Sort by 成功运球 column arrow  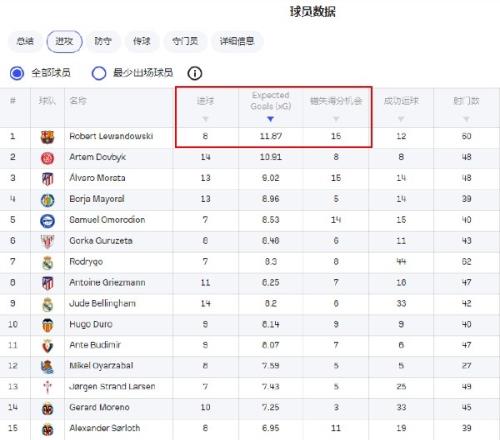pos(401,119)
